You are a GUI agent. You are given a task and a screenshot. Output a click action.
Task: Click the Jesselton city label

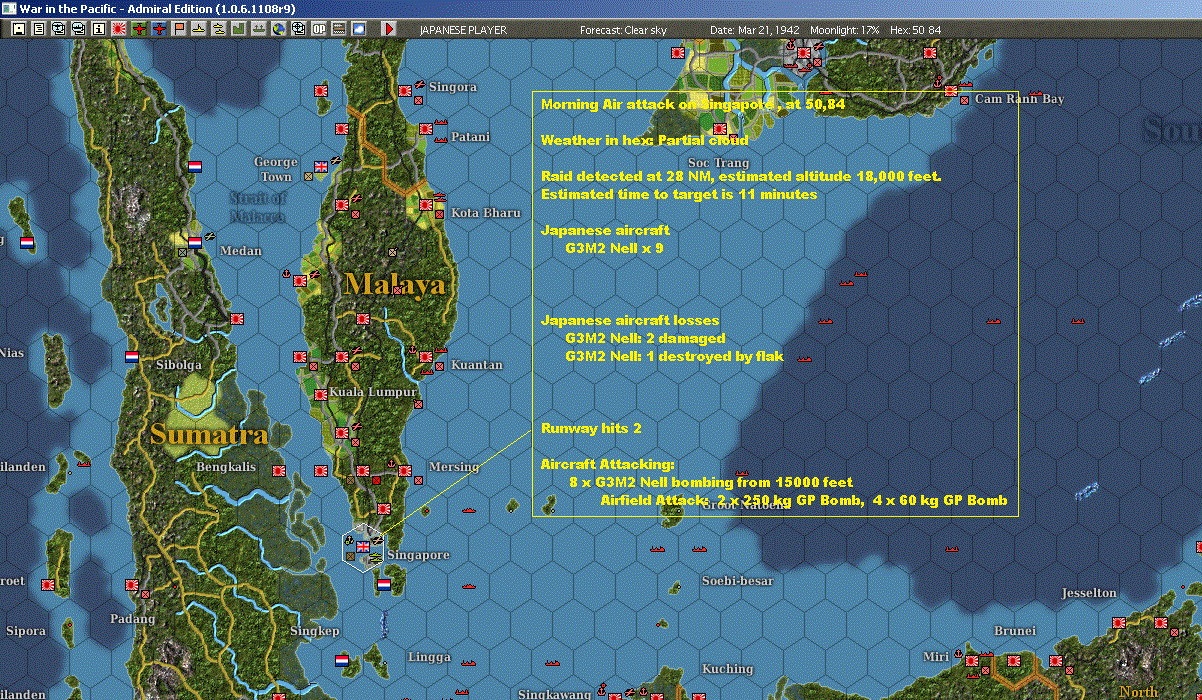tap(1089, 593)
